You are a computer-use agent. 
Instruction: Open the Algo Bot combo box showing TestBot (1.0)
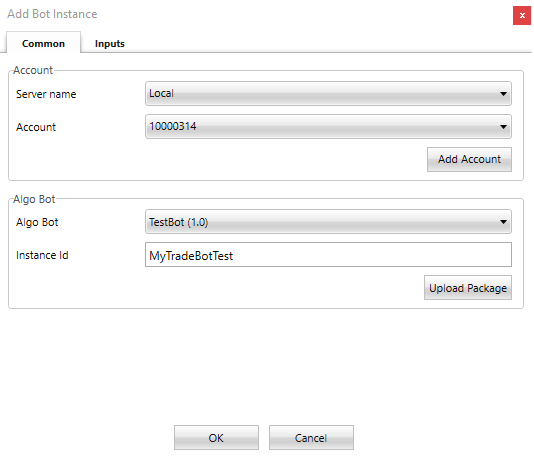click(x=328, y=222)
